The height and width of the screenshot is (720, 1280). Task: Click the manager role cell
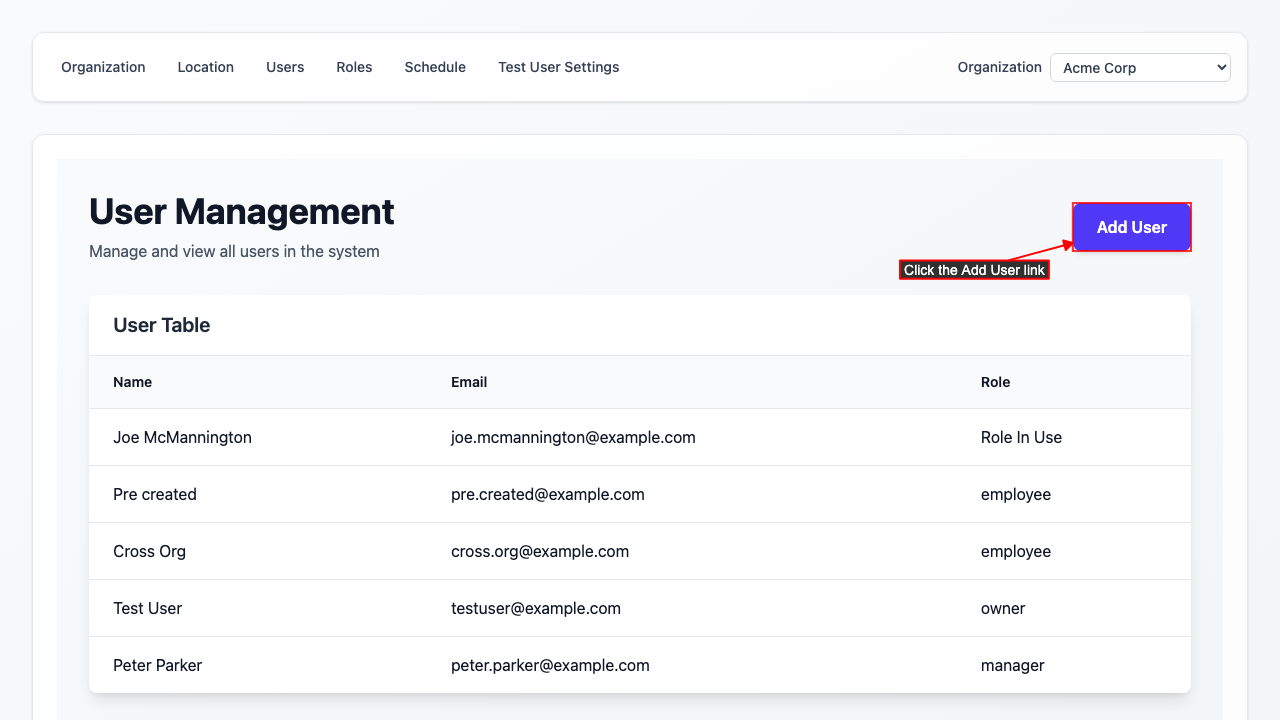coord(1012,665)
